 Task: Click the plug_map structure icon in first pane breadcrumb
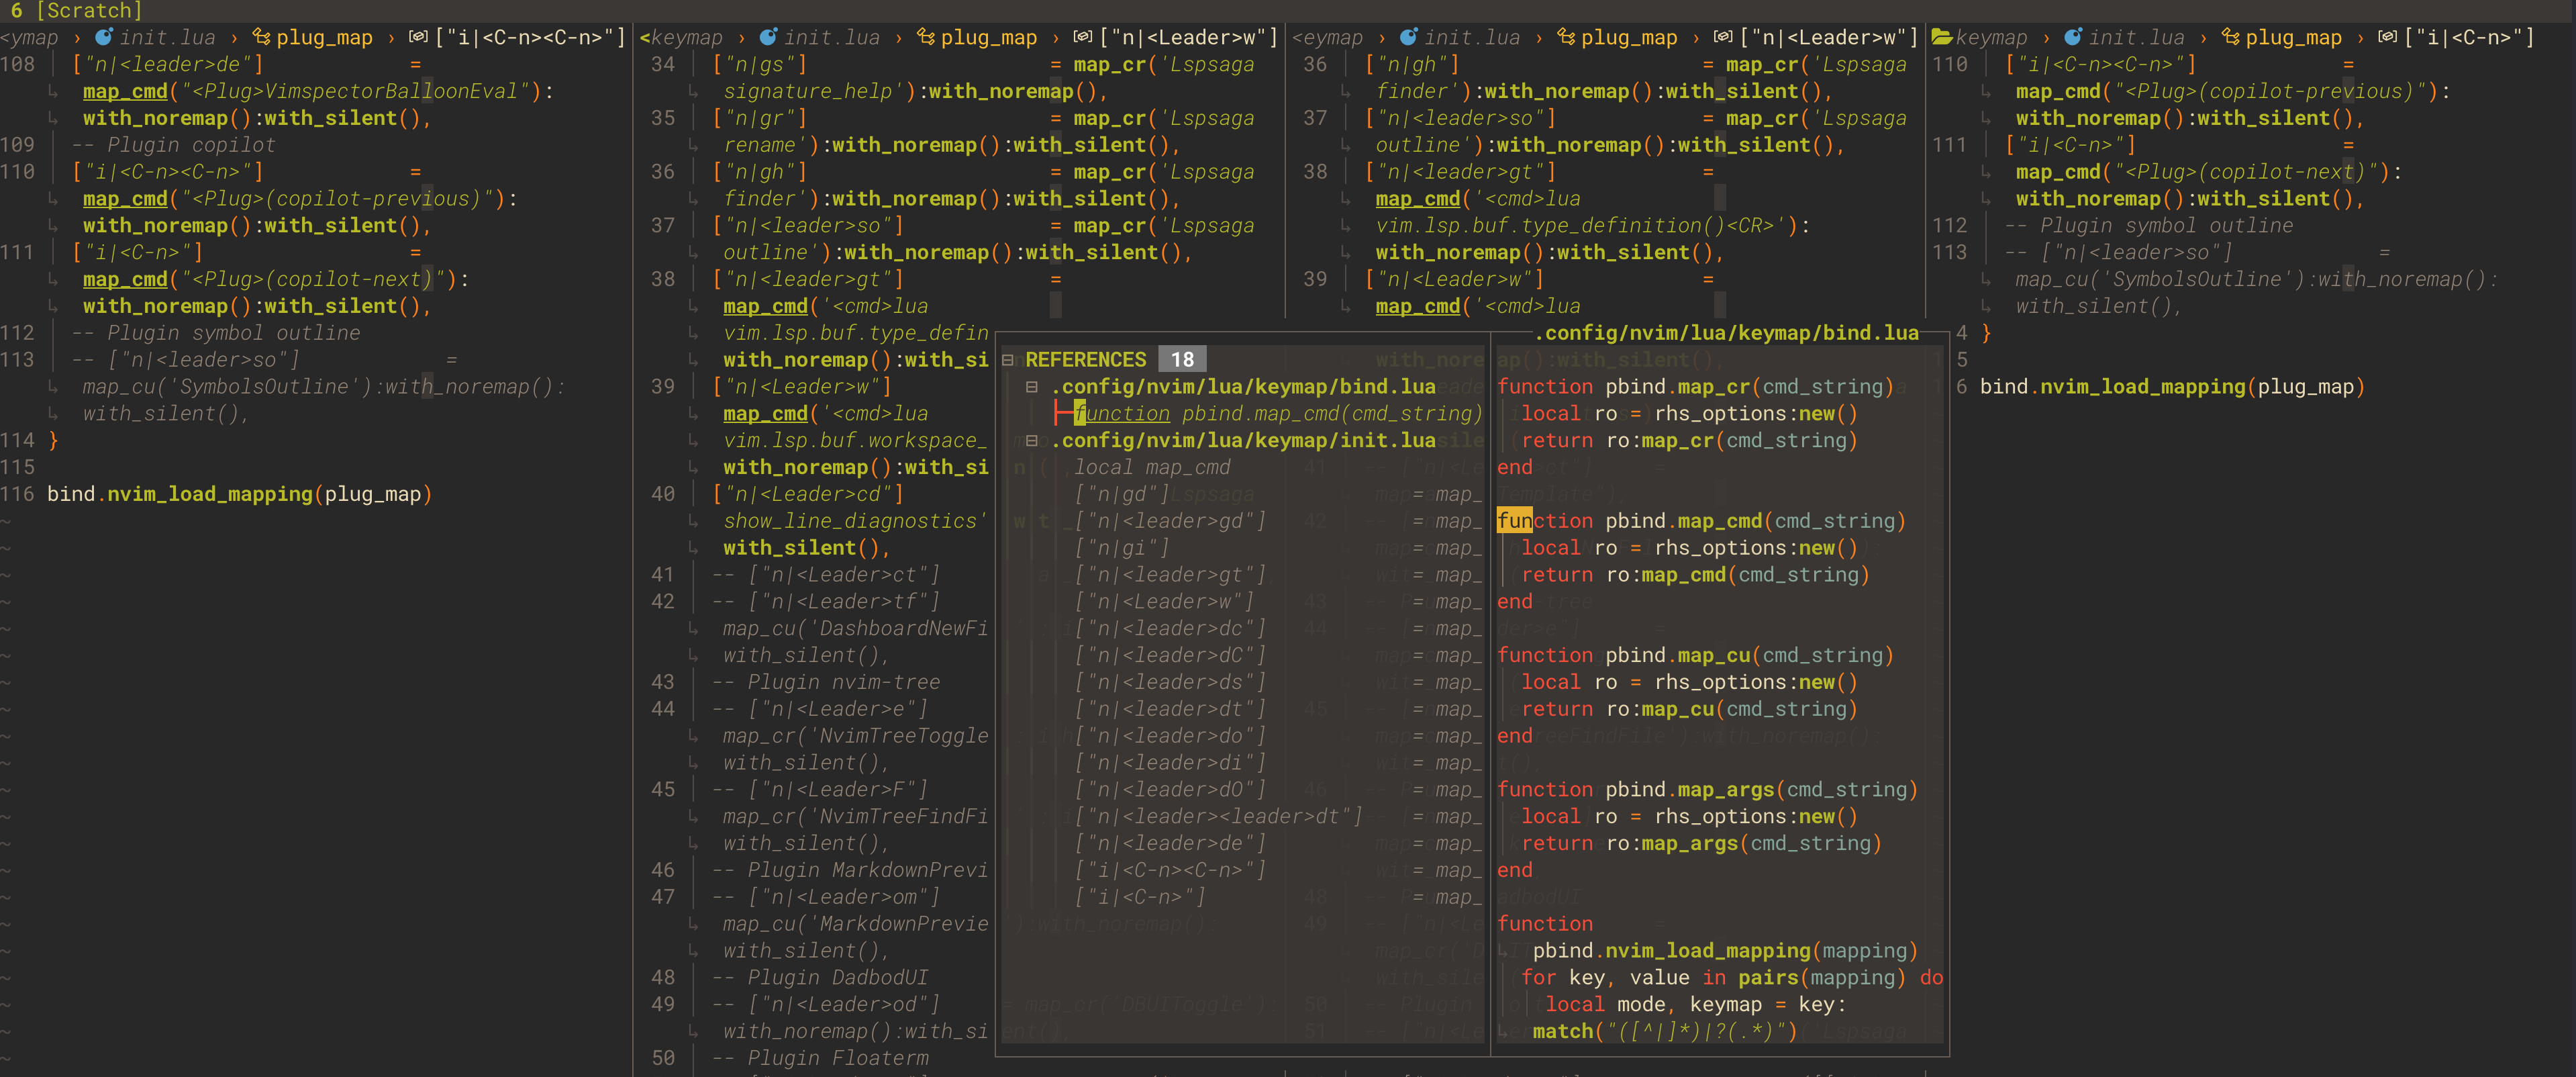click(x=260, y=37)
